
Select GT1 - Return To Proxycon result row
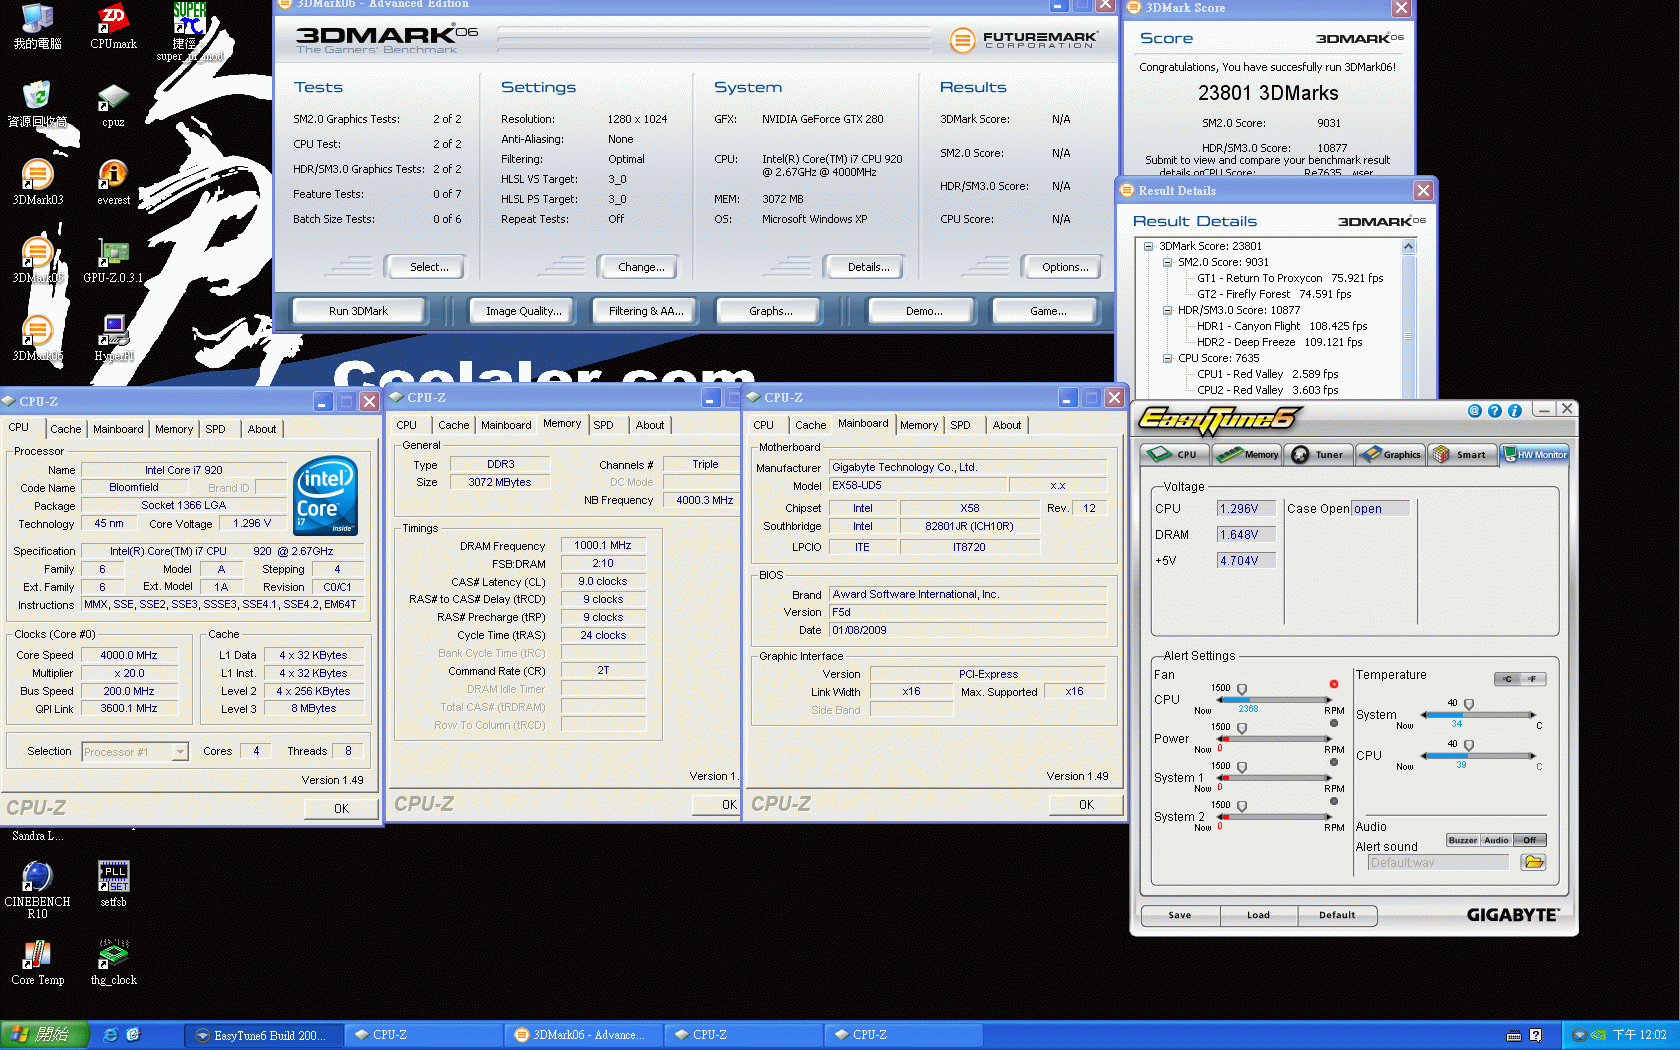pos(1290,278)
